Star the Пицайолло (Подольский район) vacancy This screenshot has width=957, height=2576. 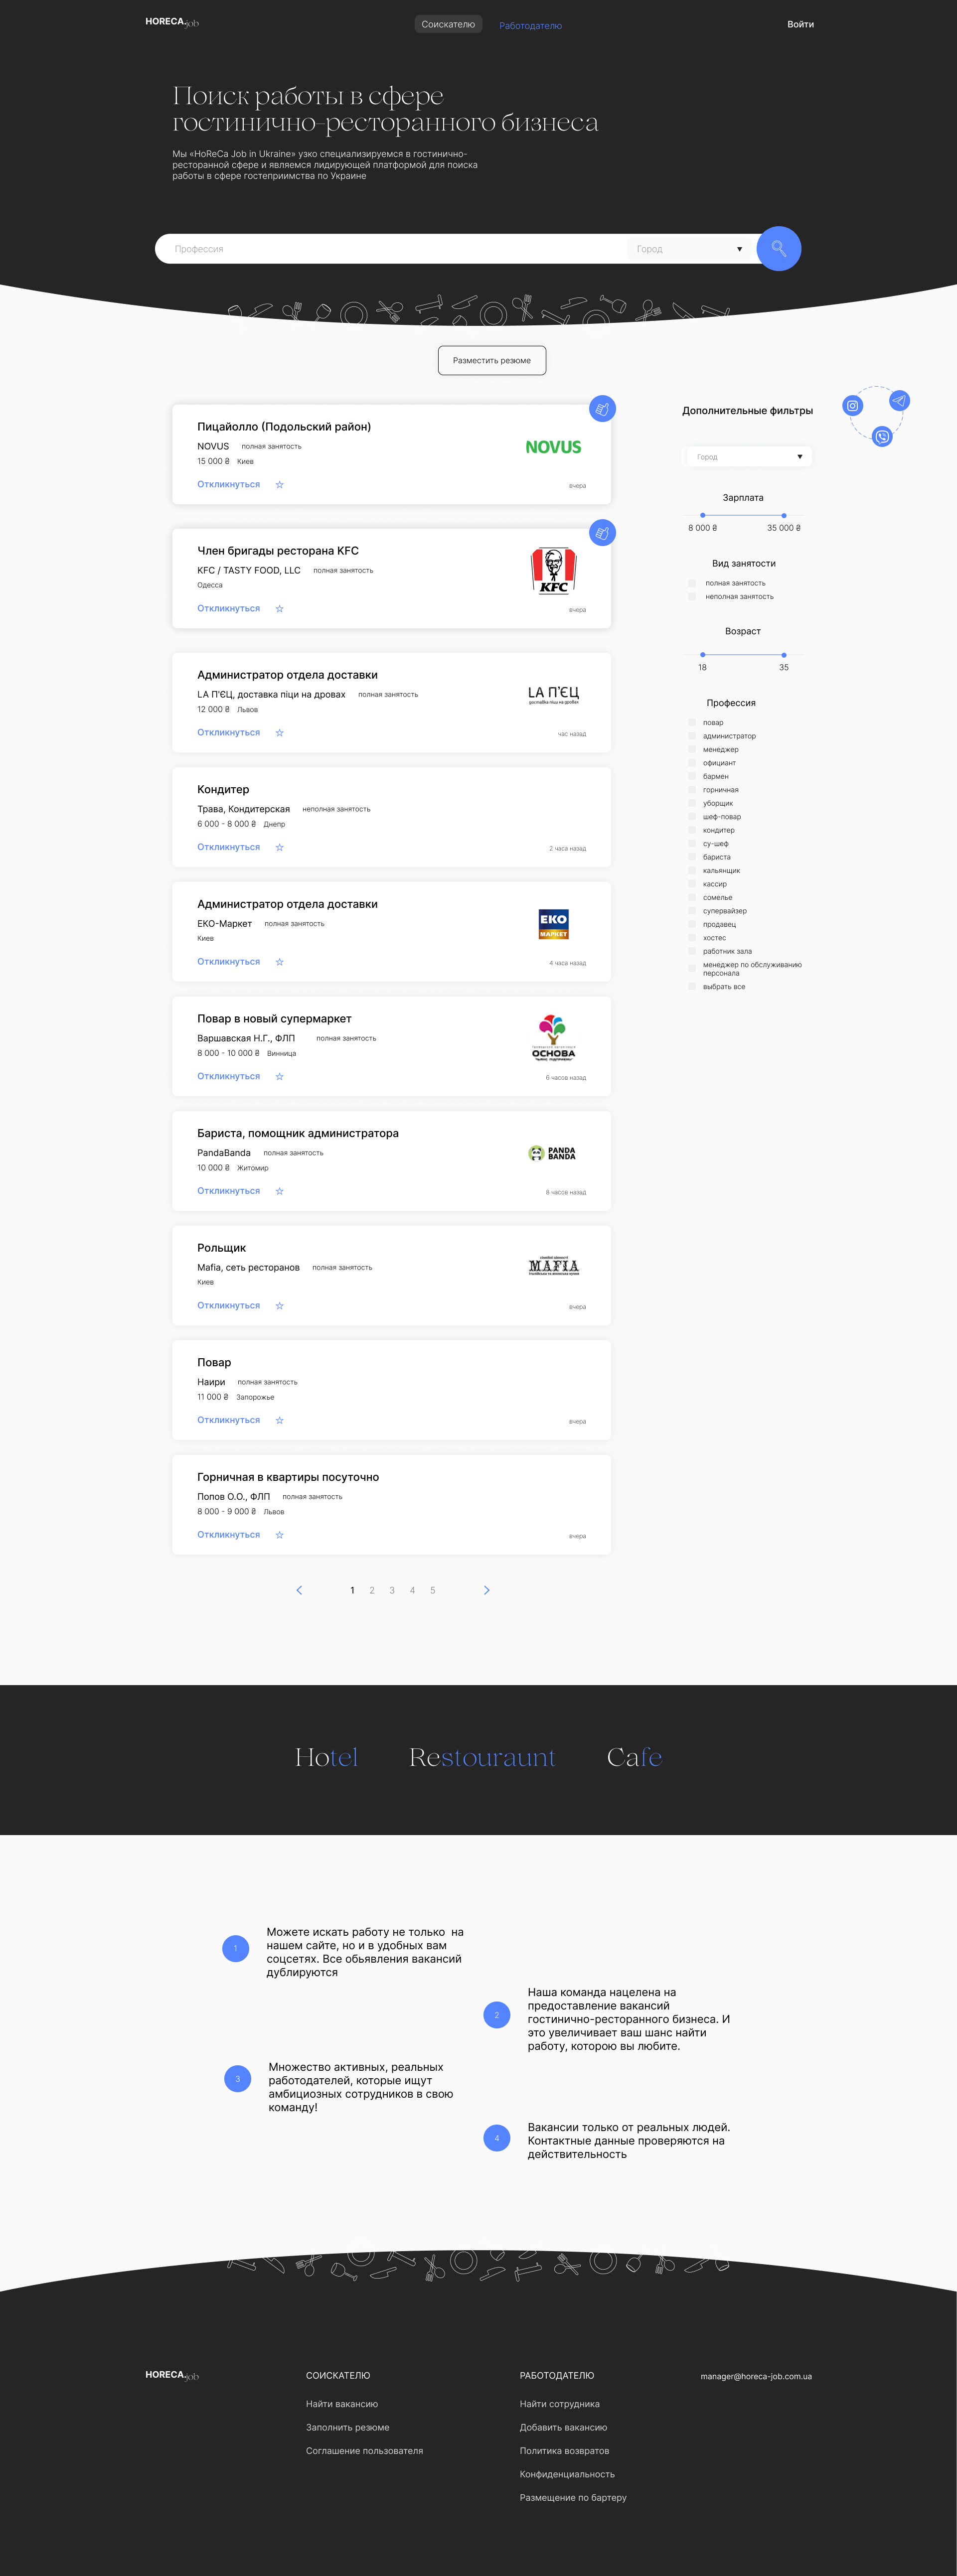pos(279,484)
